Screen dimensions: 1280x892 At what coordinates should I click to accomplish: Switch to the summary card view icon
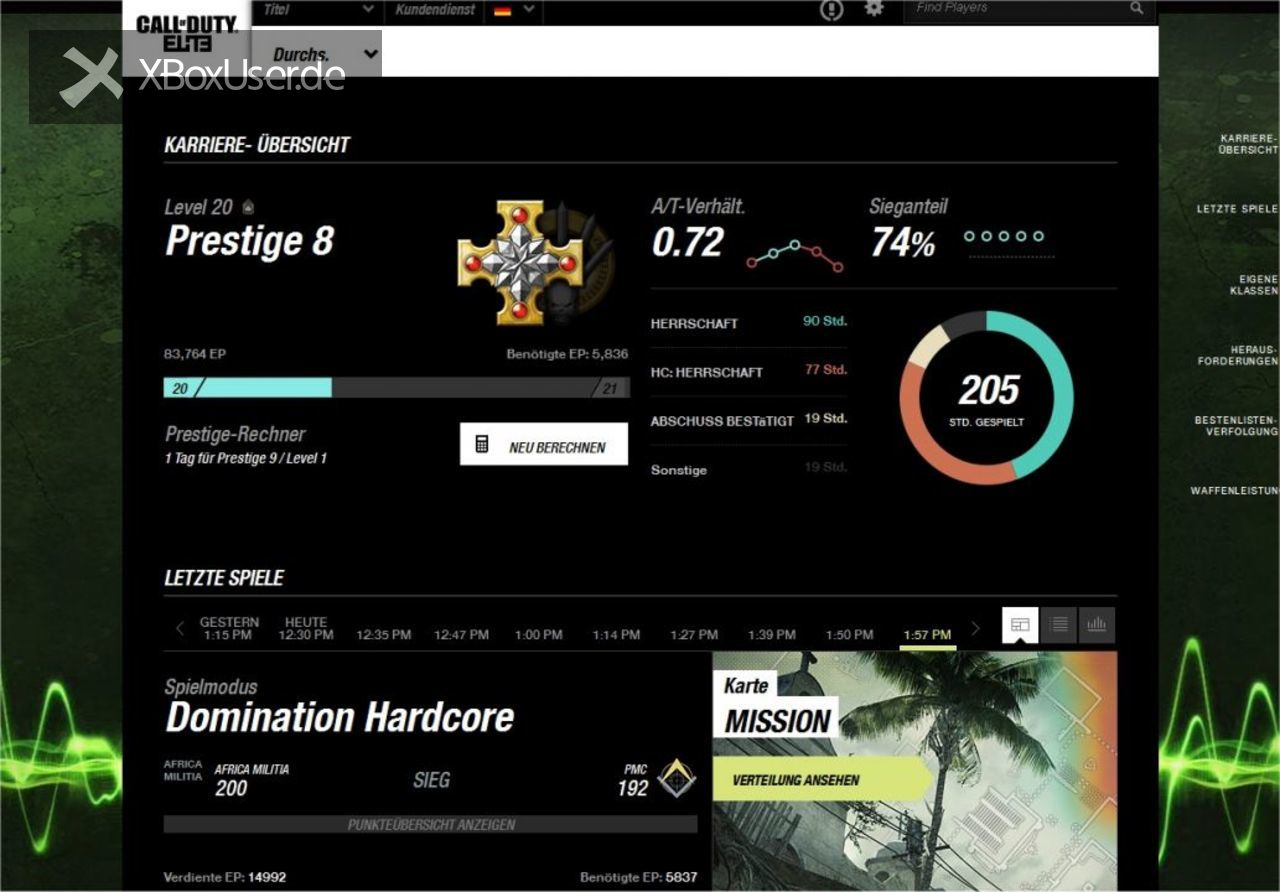[x=1020, y=625]
